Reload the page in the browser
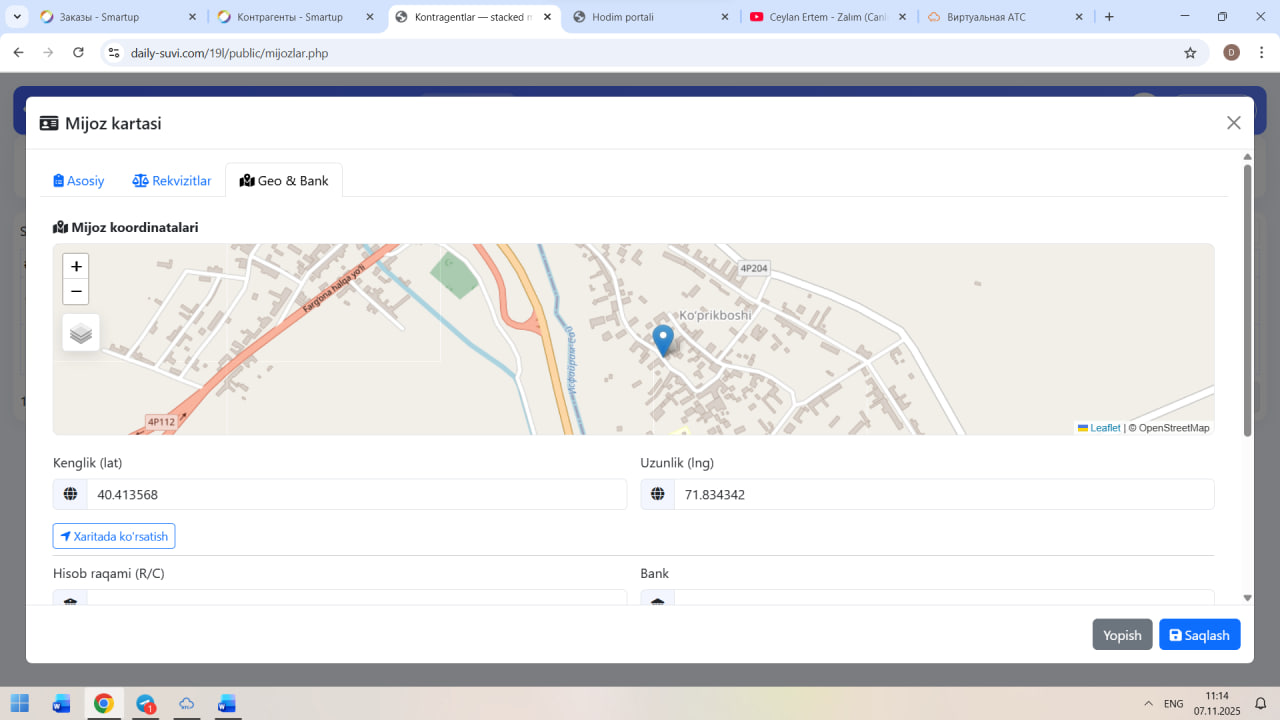 tap(79, 53)
